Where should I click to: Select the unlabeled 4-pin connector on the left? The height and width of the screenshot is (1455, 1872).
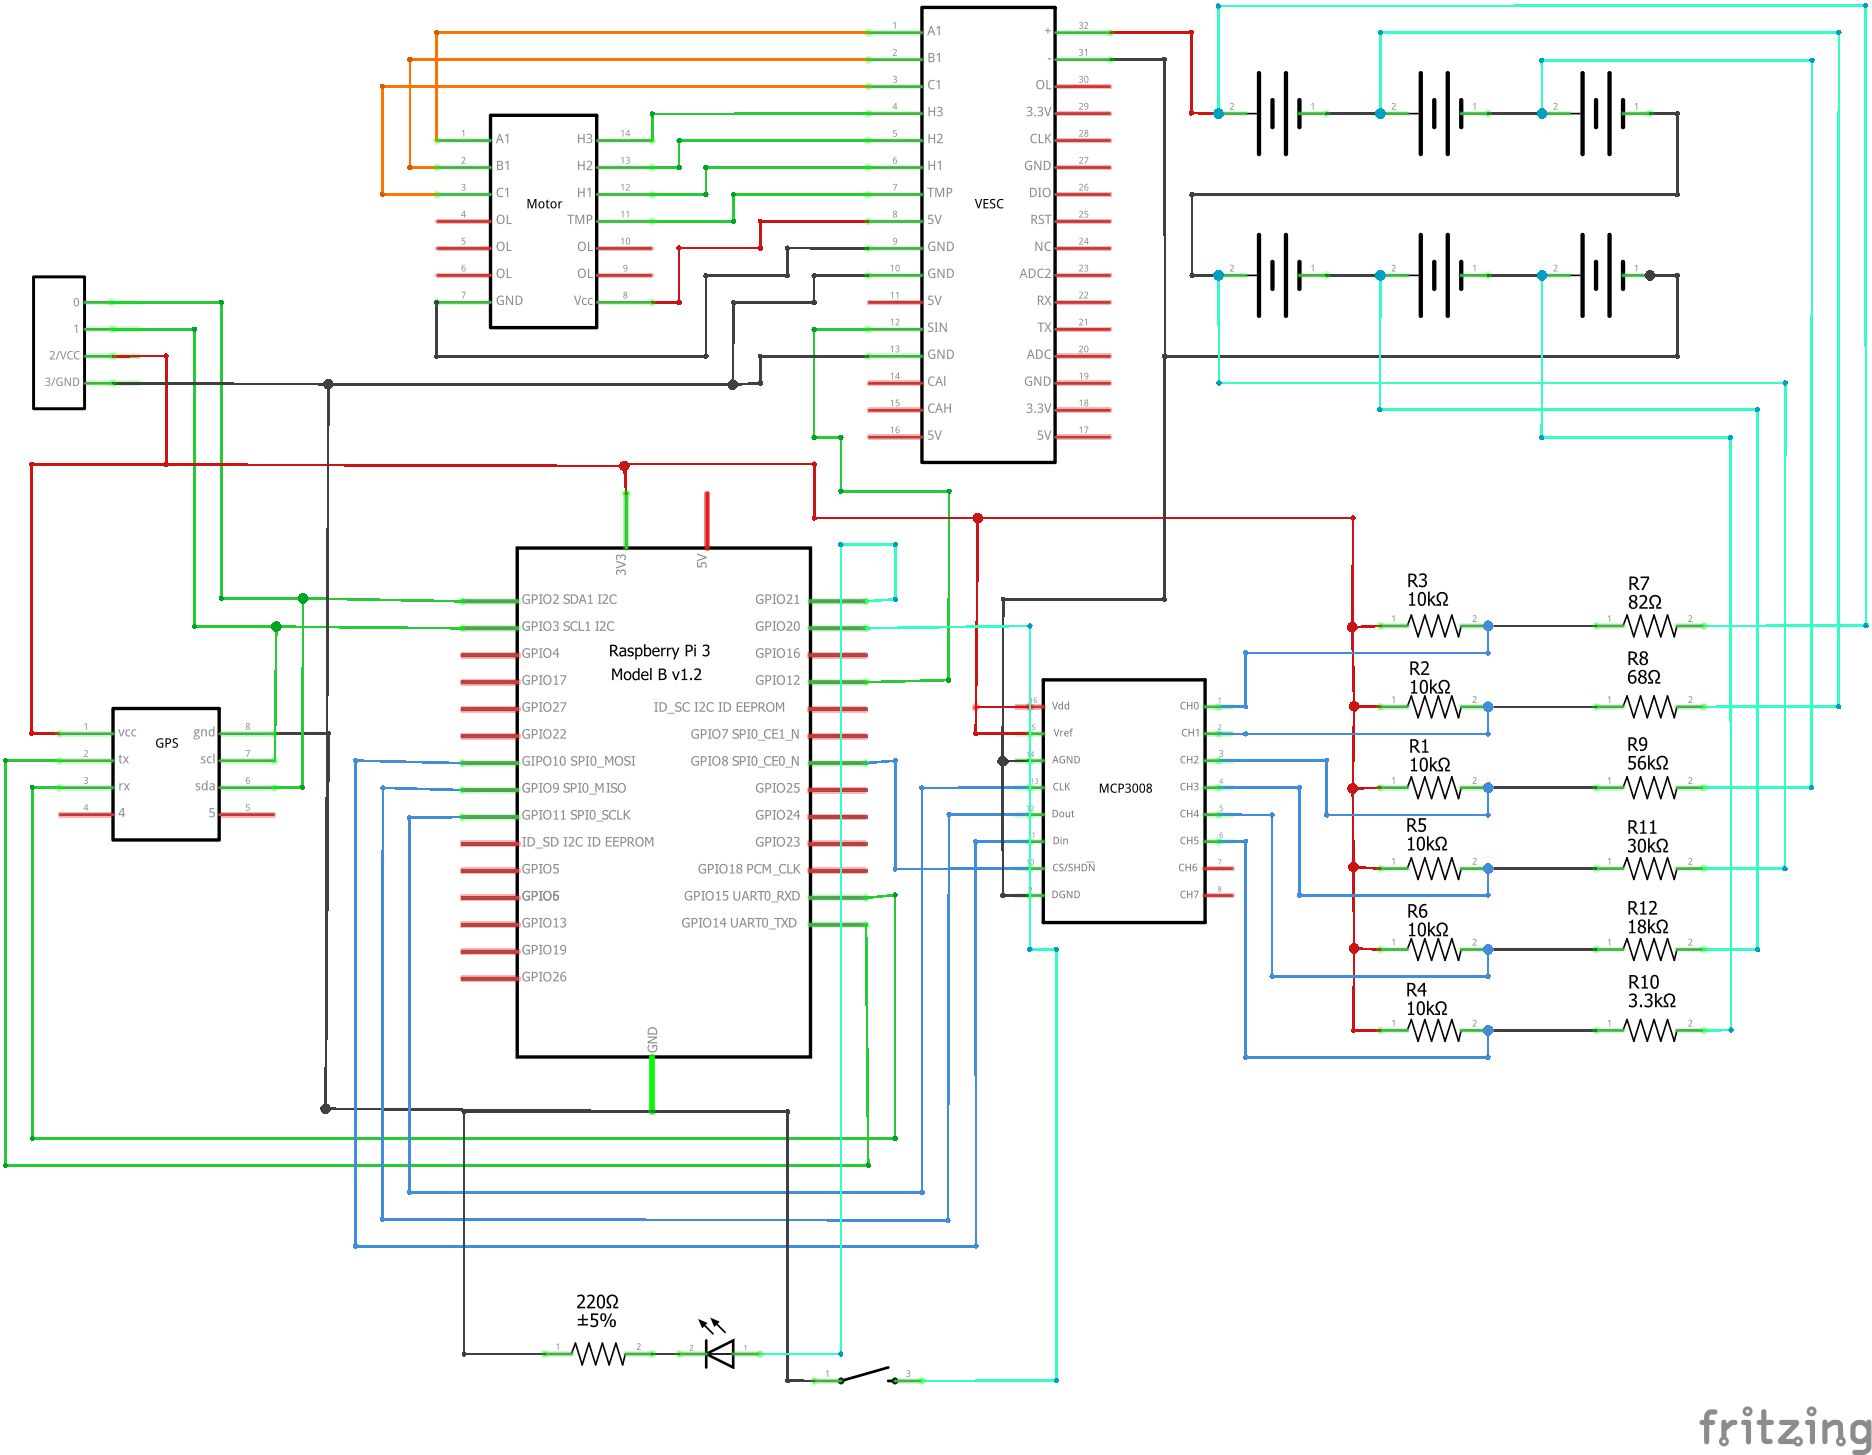(59, 340)
